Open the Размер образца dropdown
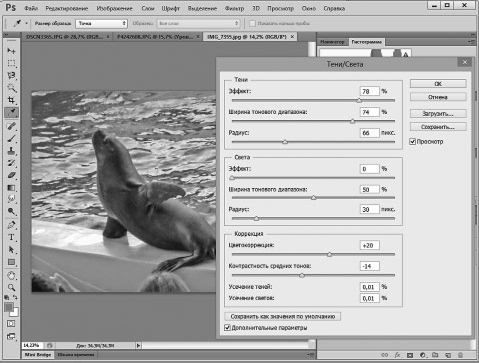This screenshot has width=479, height=363. click(101, 23)
